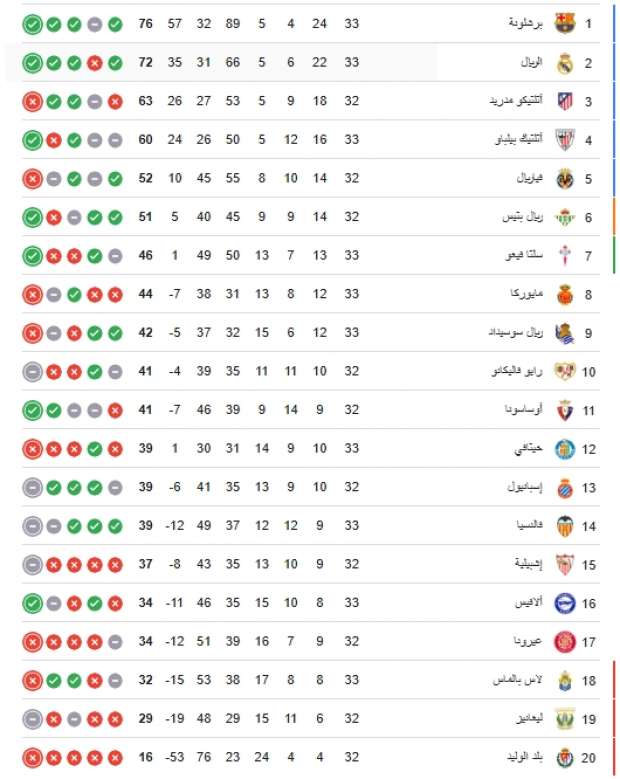Viewport: 620px width, 779px height.
Task: Click Barcelona's 76 points value
Action: pyautogui.click(x=146, y=23)
